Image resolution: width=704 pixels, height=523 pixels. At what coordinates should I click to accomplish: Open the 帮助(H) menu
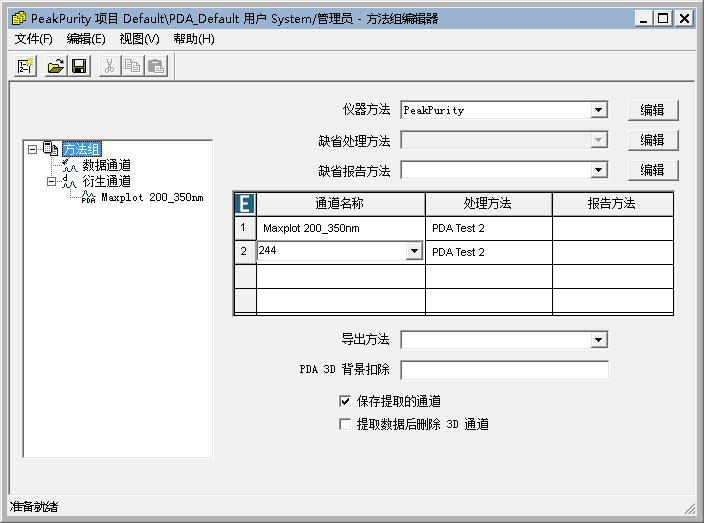[194, 39]
